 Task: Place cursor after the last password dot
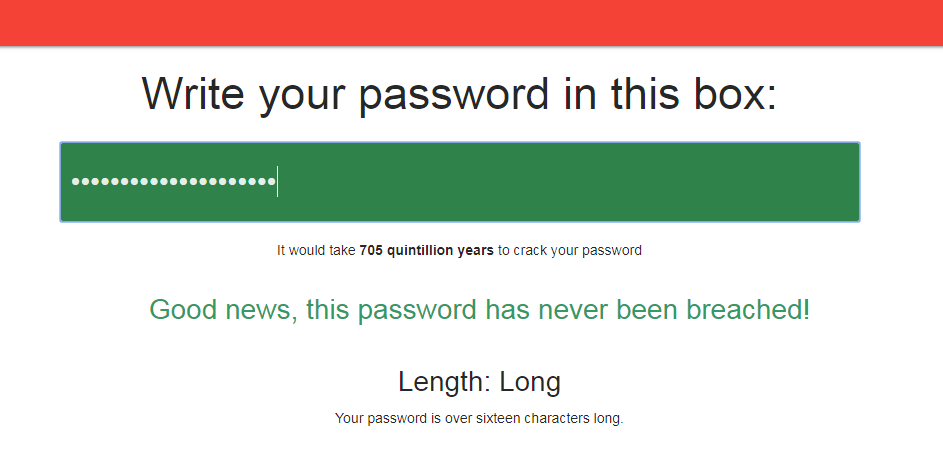tap(277, 182)
